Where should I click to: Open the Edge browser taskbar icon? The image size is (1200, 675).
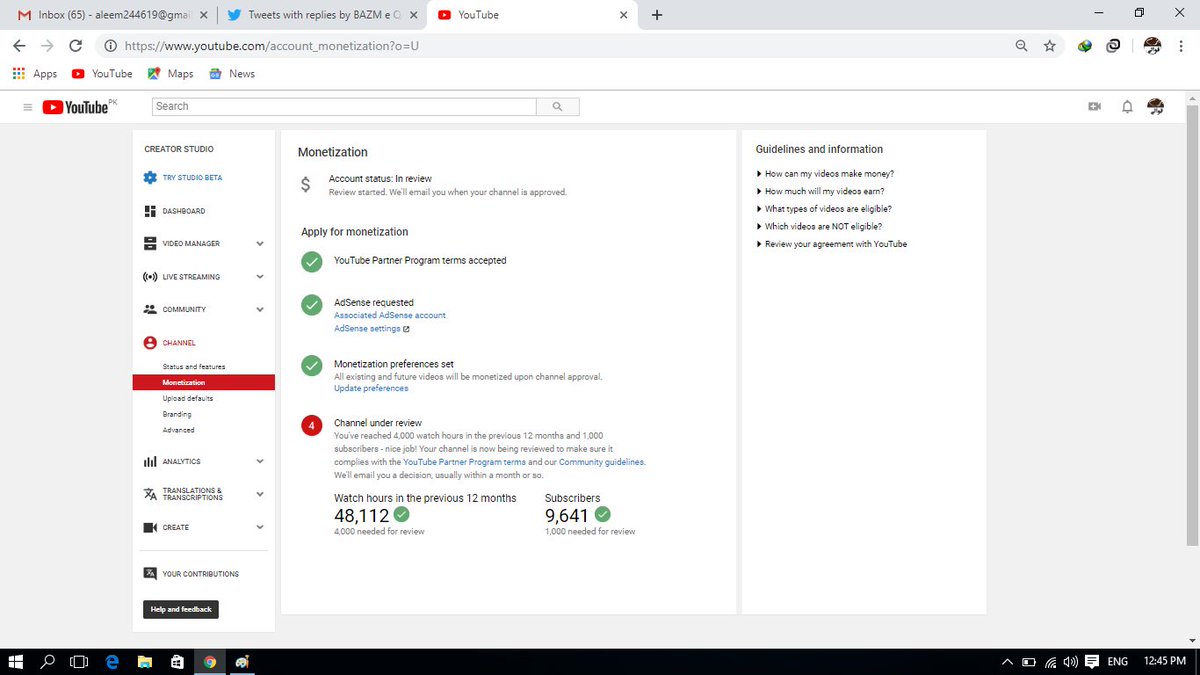point(112,661)
